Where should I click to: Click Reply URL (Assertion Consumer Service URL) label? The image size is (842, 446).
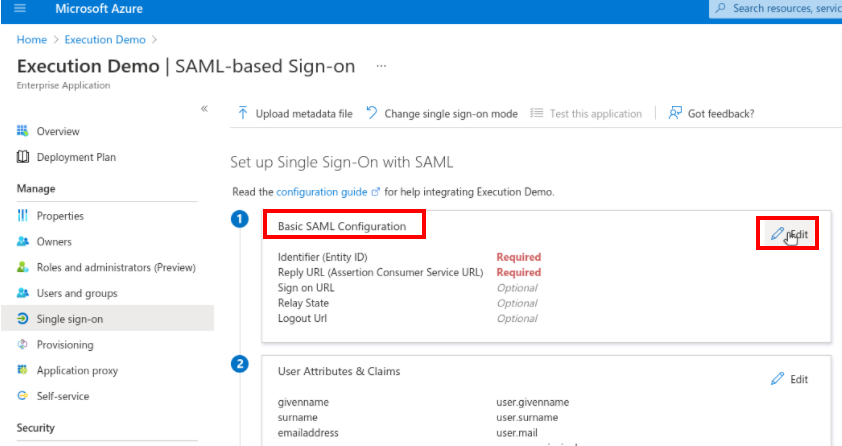[381, 273]
